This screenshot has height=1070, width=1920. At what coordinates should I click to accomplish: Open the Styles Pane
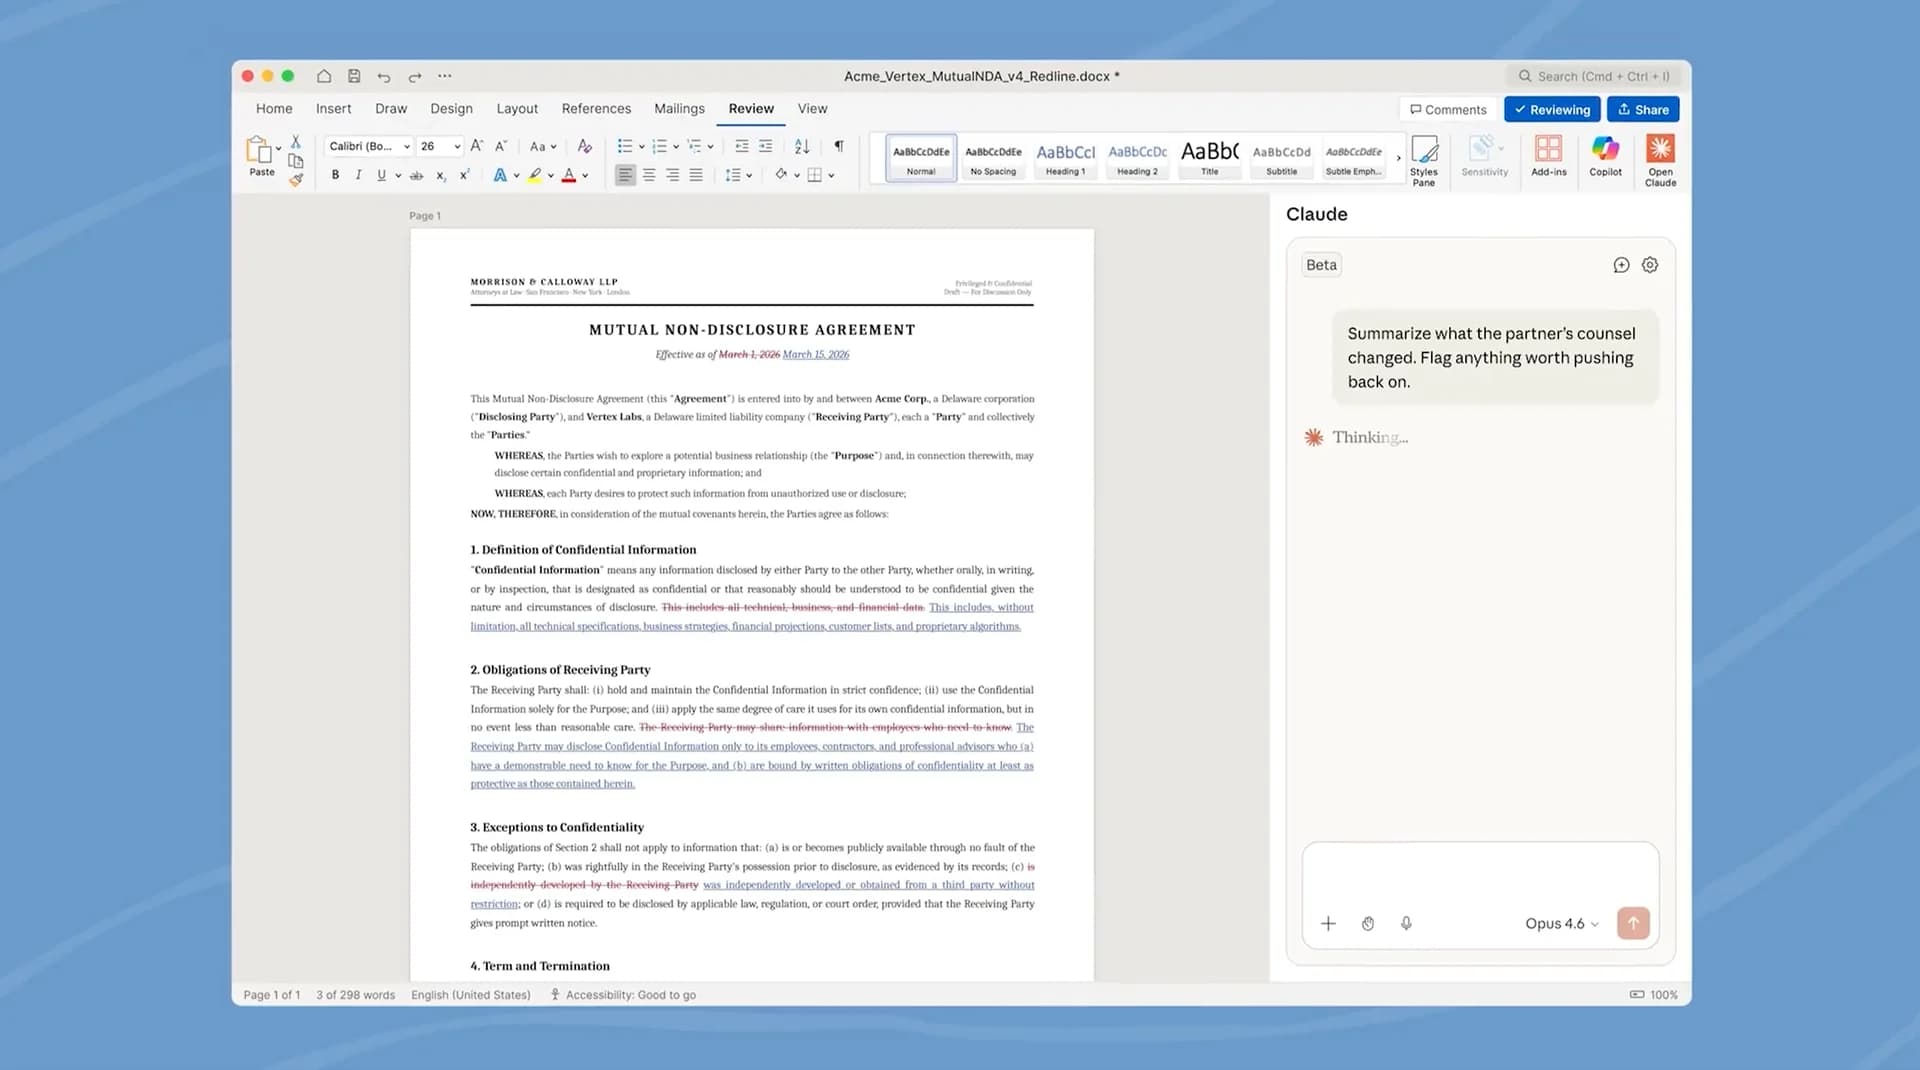point(1423,158)
